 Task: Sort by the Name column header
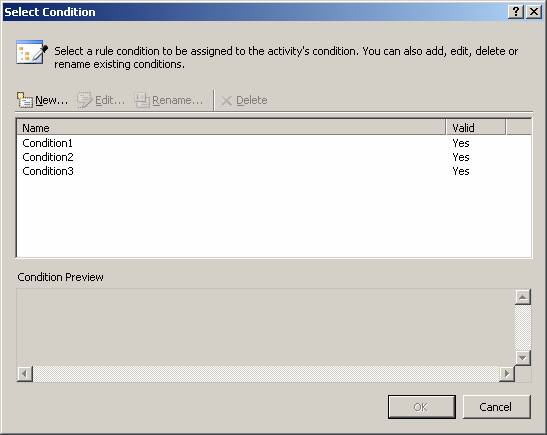231,128
